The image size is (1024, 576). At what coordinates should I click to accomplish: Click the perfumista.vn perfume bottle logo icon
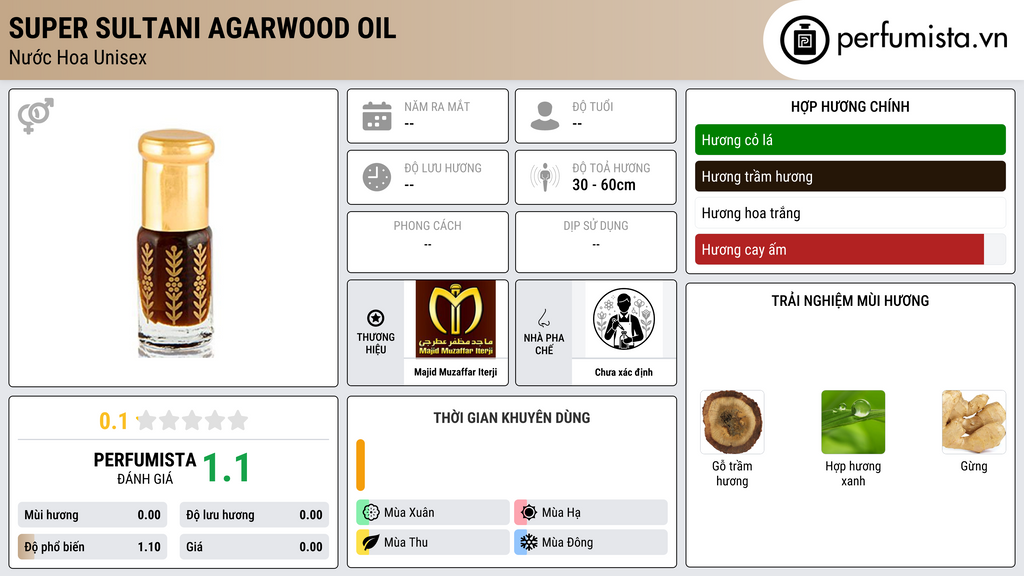point(804,40)
